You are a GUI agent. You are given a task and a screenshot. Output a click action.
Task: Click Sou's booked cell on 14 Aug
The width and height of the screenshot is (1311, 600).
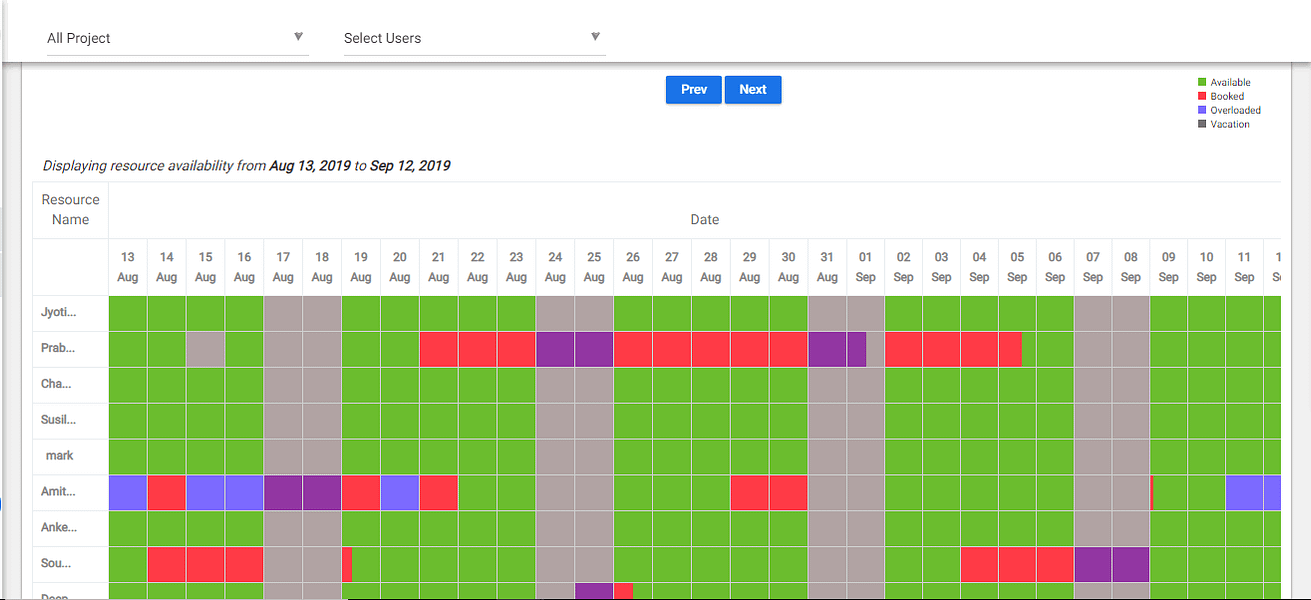tap(167, 565)
